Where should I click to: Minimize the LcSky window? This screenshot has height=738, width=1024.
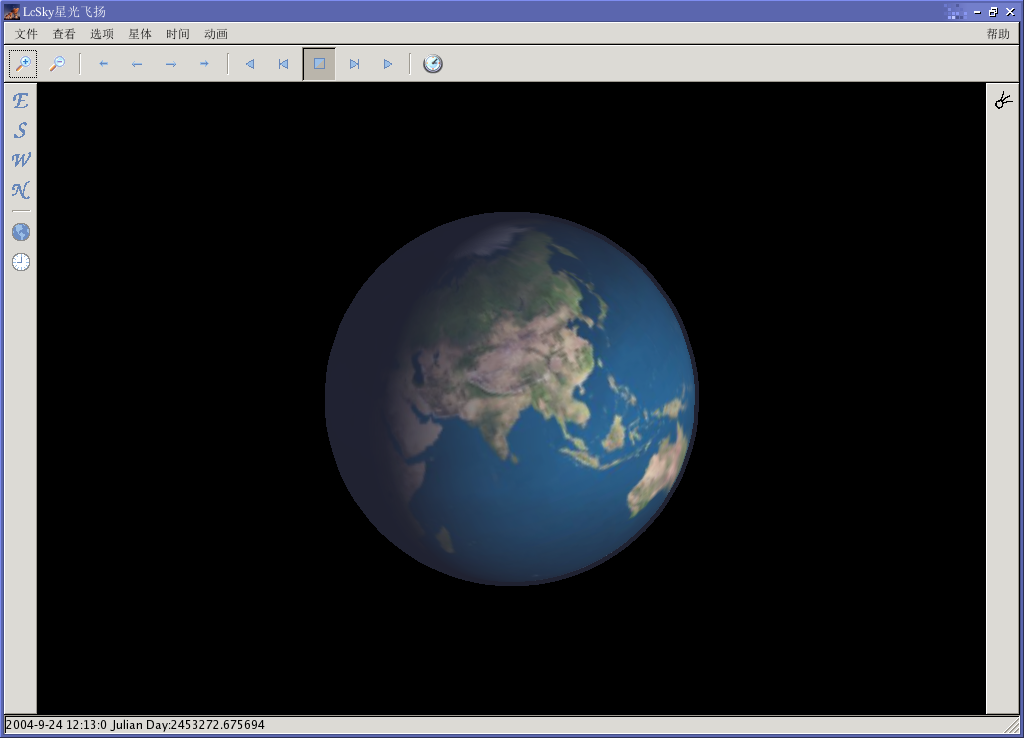click(977, 12)
